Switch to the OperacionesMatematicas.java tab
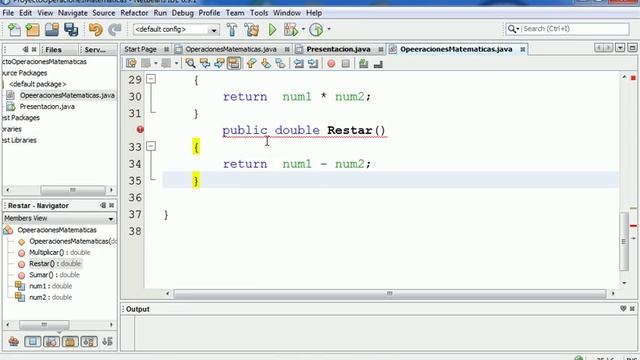The width and height of the screenshot is (640, 360). coord(231,49)
